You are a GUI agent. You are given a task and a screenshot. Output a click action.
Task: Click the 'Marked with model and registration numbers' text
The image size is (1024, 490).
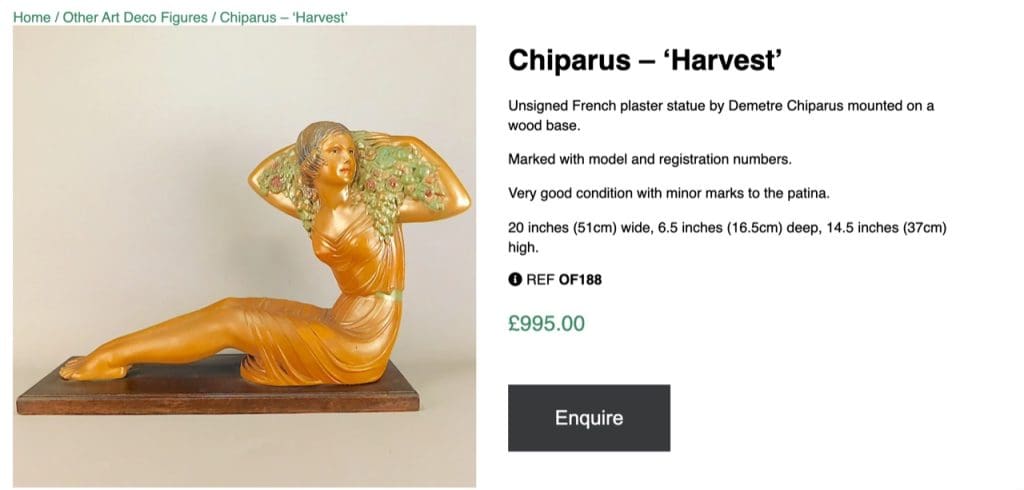(650, 159)
